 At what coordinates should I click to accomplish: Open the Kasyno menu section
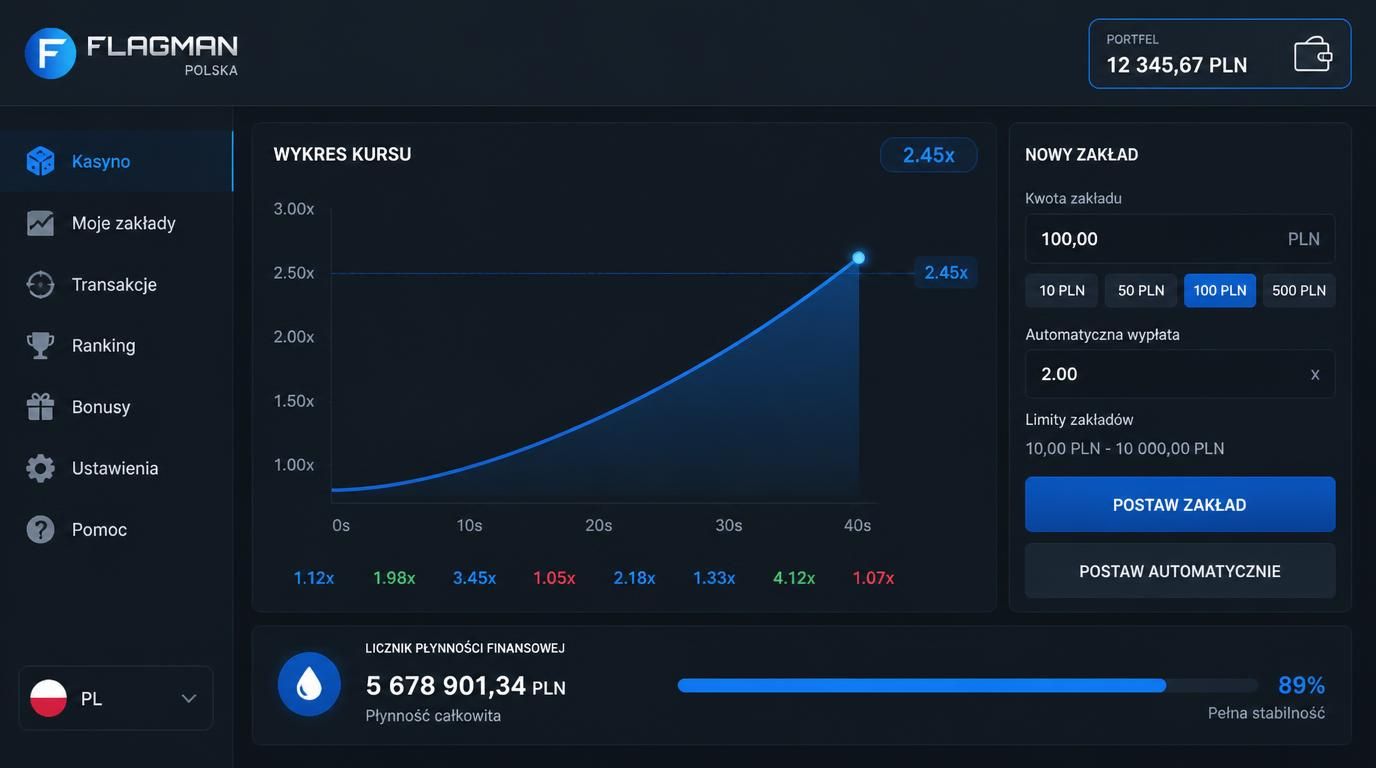pos(116,161)
